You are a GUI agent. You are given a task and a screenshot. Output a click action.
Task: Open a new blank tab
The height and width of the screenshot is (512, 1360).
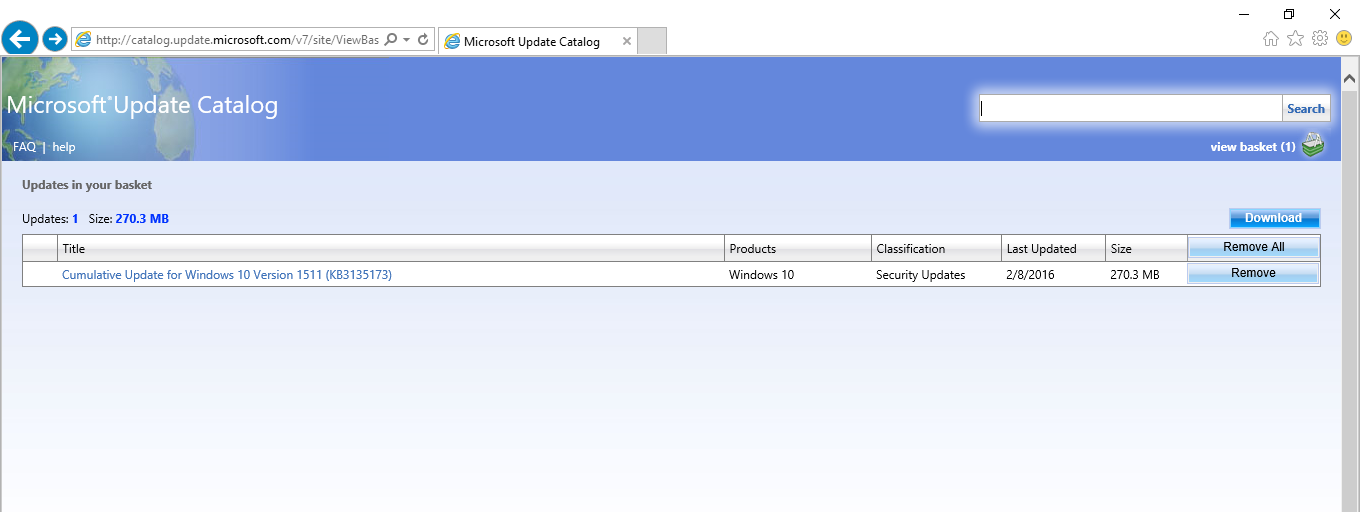(652, 41)
